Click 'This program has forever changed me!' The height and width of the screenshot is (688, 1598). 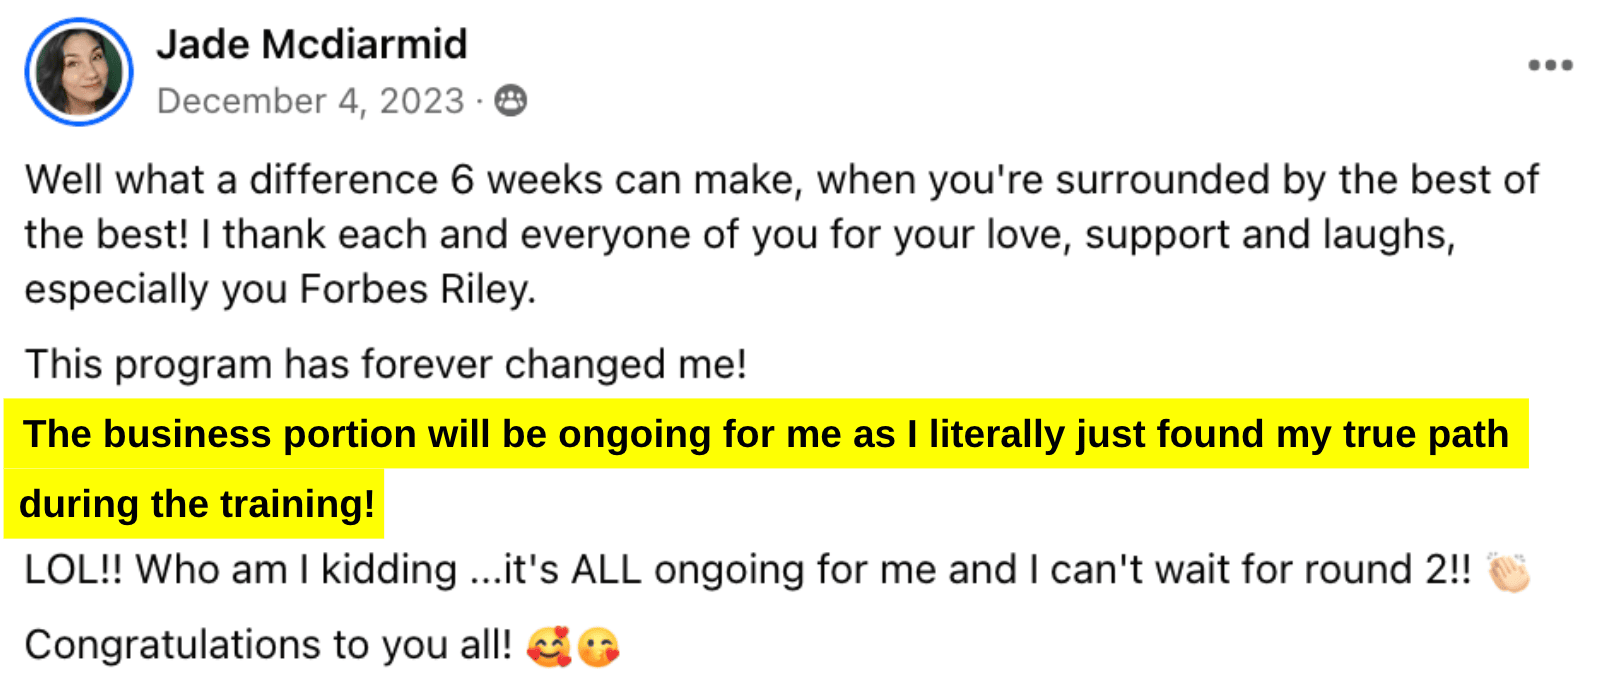pos(386,364)
